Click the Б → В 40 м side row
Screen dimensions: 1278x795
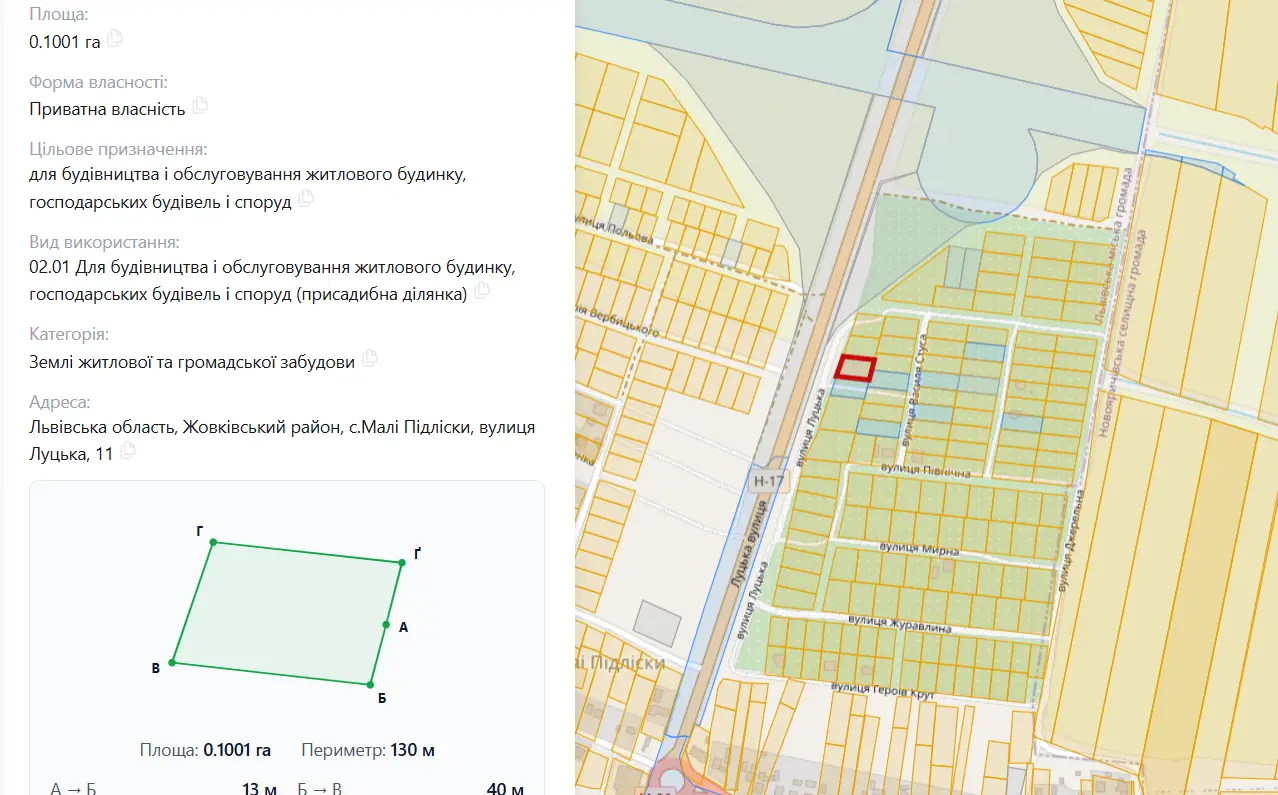coord(411,789)
